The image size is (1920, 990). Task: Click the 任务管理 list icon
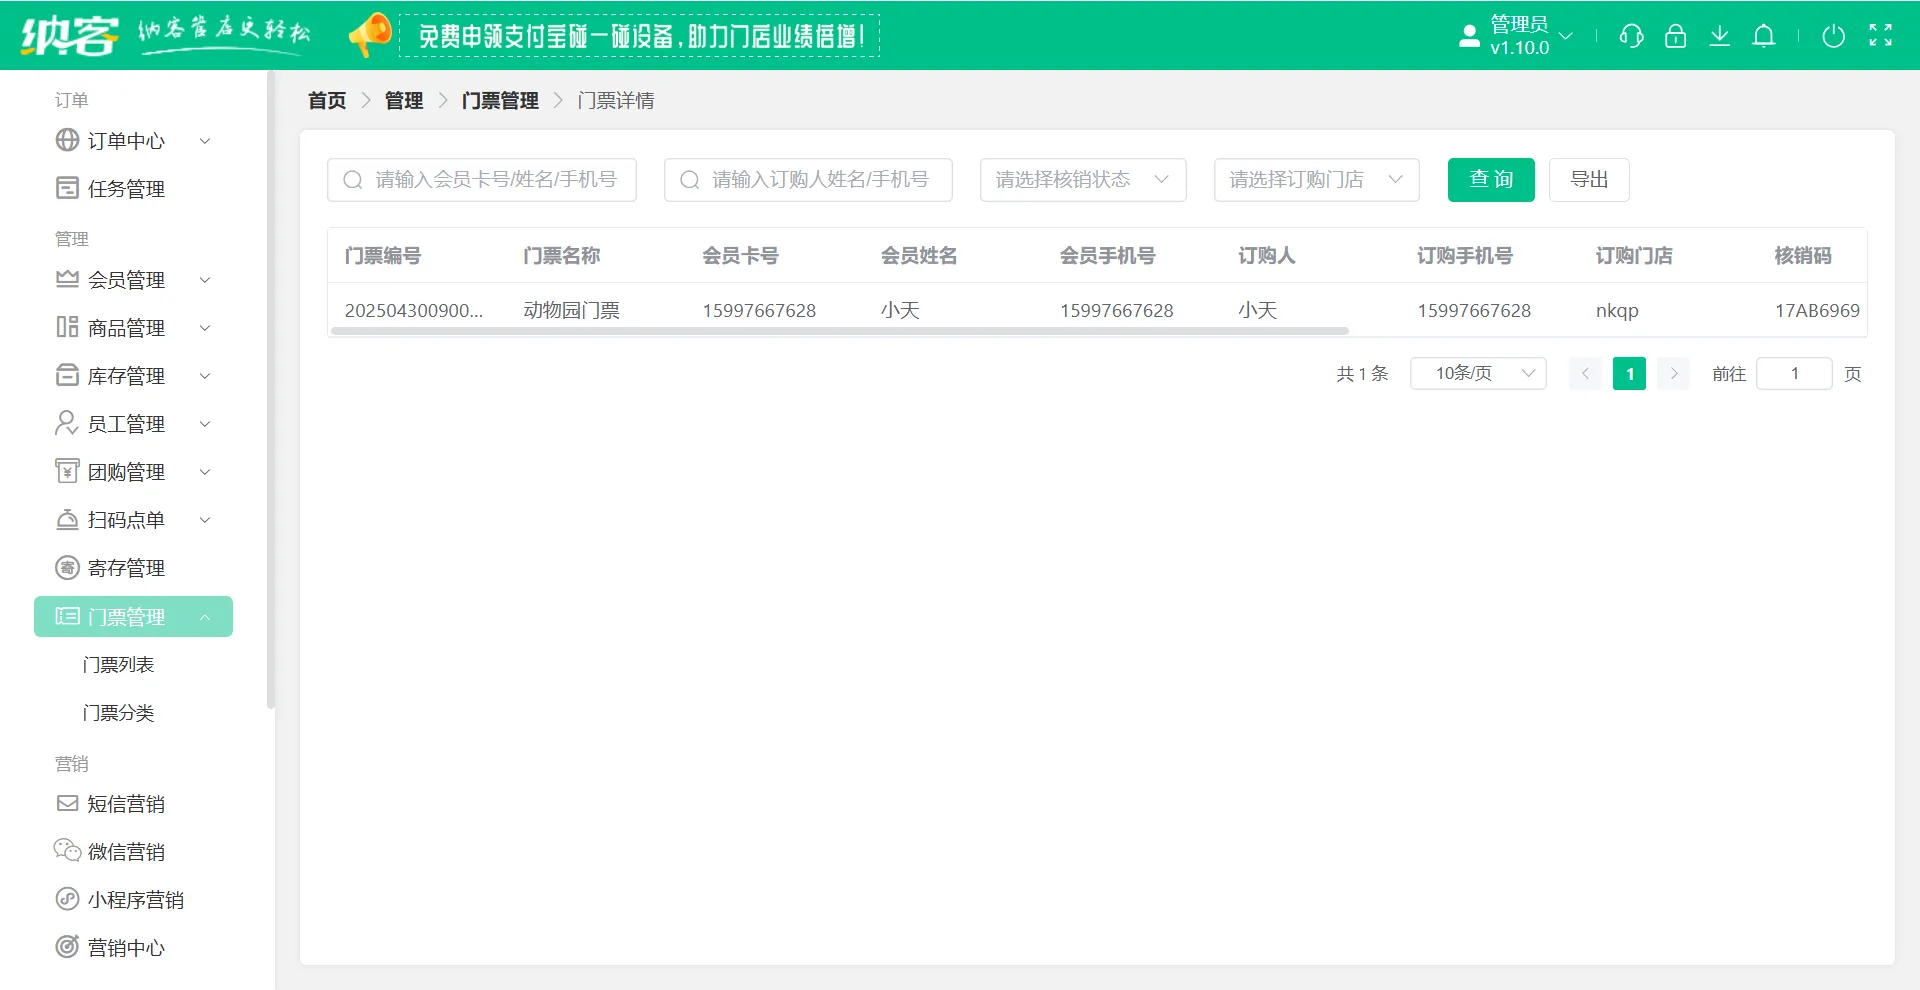click(x=67, y=188)
